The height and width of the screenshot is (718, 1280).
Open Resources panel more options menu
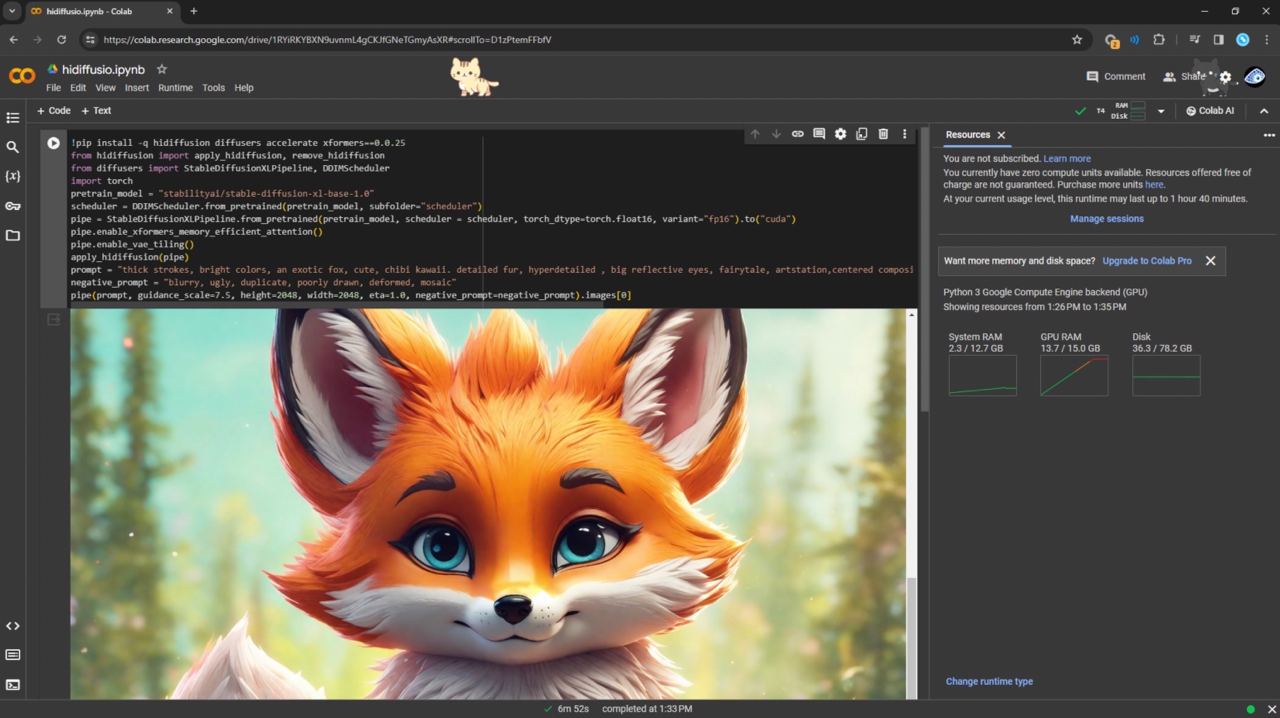(1269, 135)
